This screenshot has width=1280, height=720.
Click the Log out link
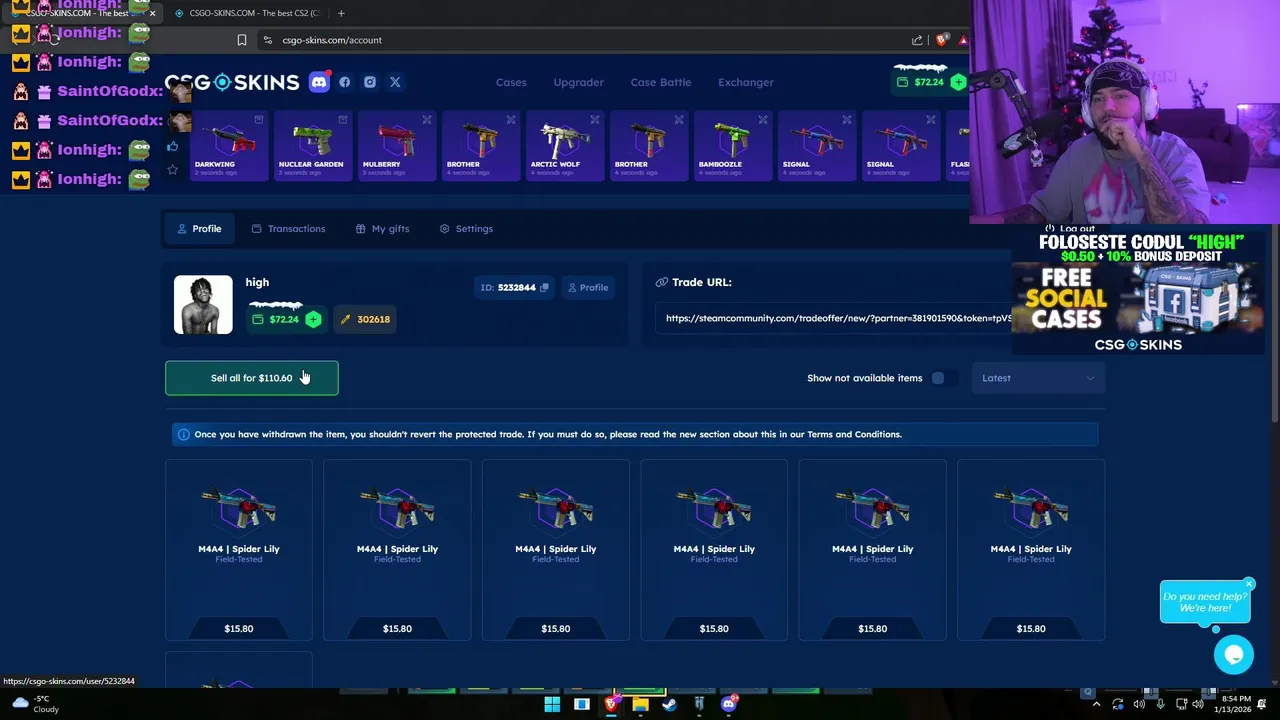[1069, 229]
